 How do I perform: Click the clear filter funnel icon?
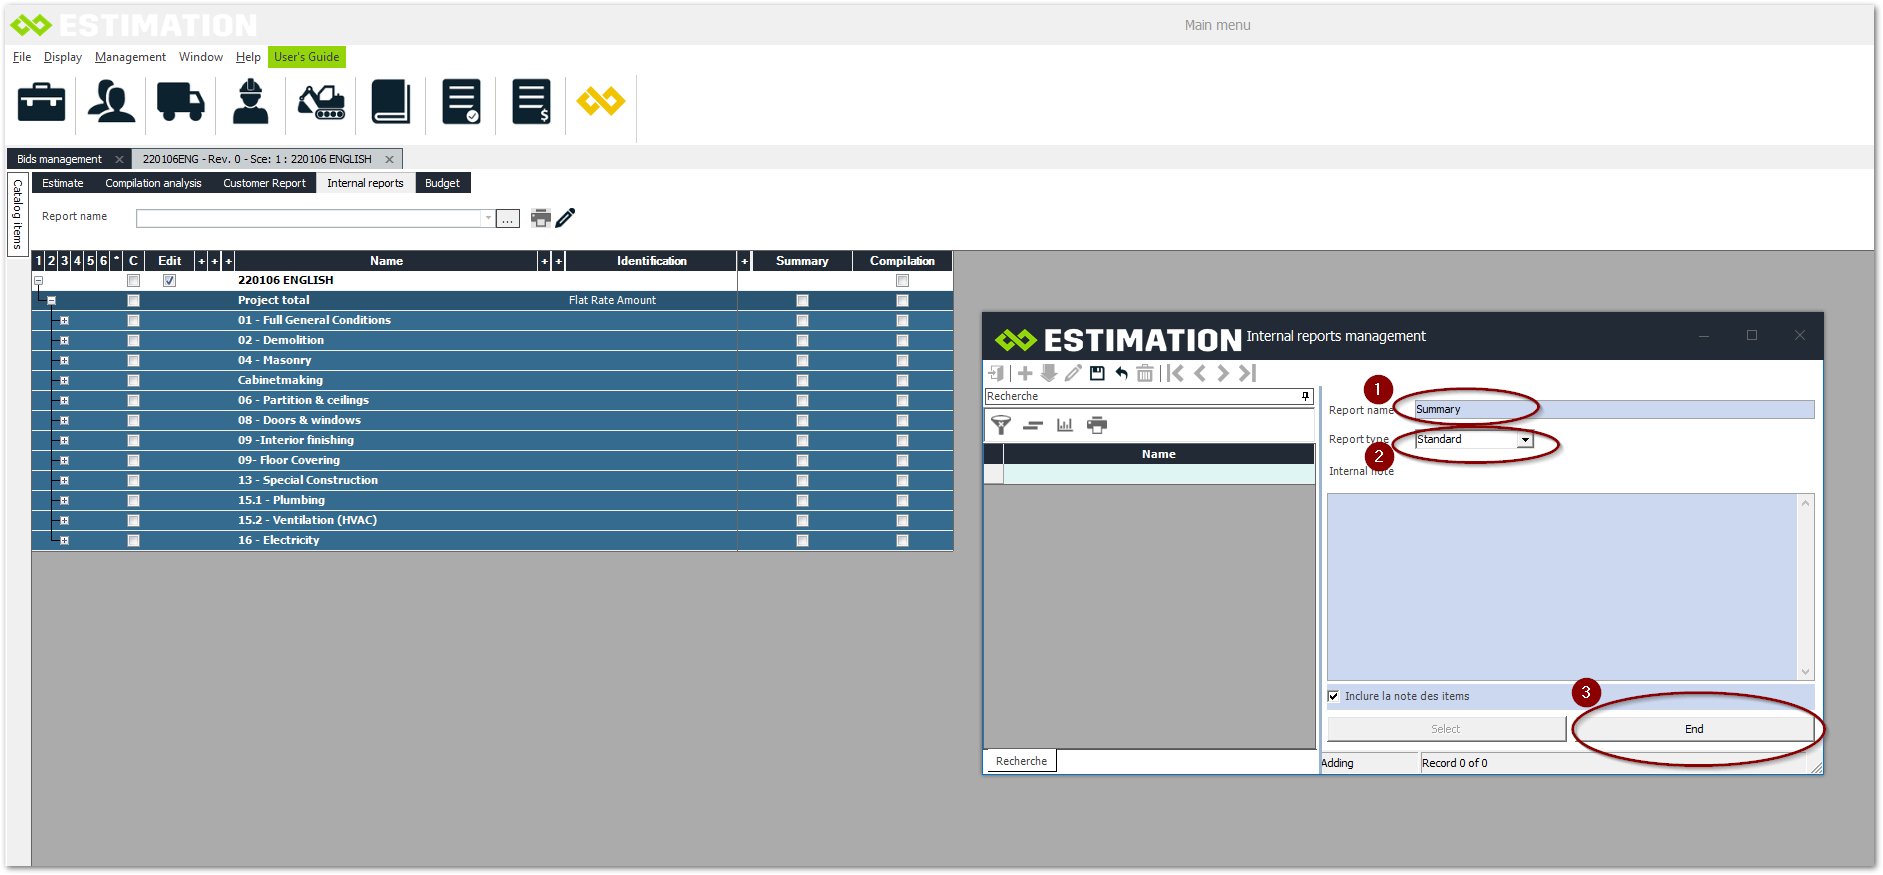(x=1000, y=425)
